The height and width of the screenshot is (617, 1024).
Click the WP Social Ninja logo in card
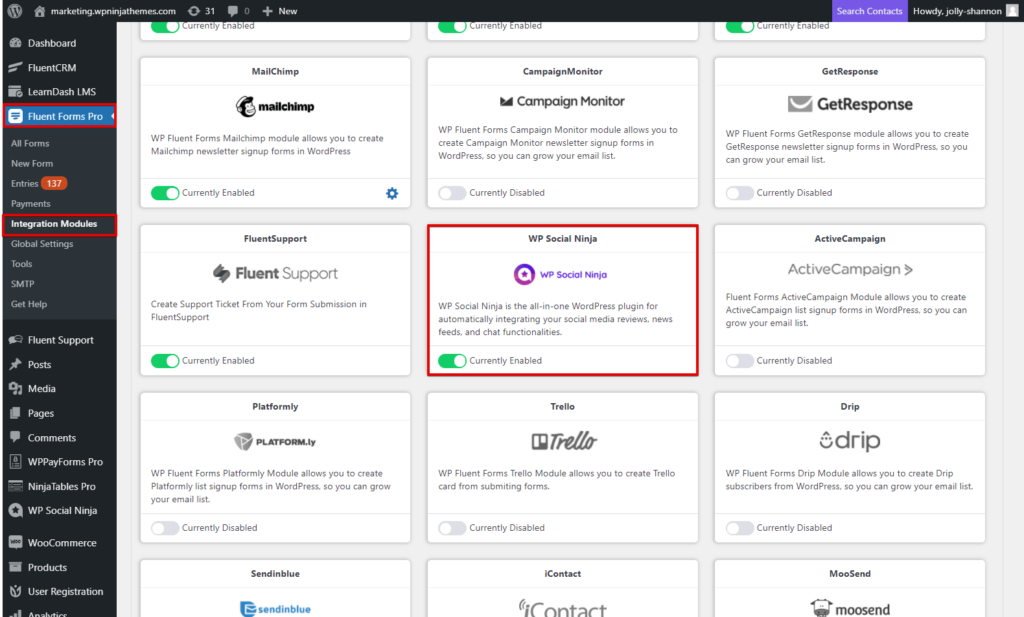[x=560, y=274]
